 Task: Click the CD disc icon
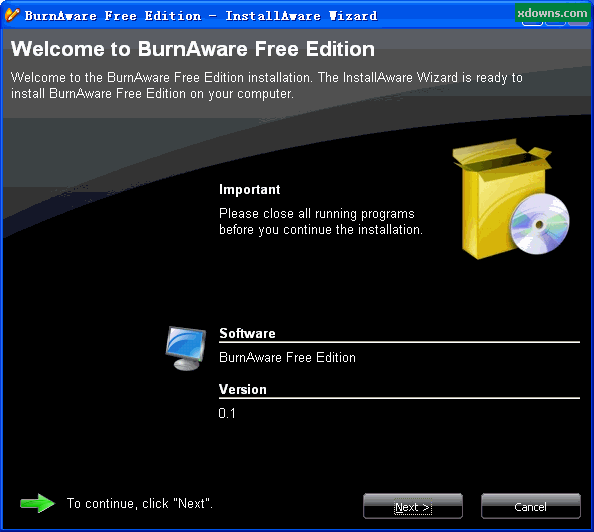point(539,224)
